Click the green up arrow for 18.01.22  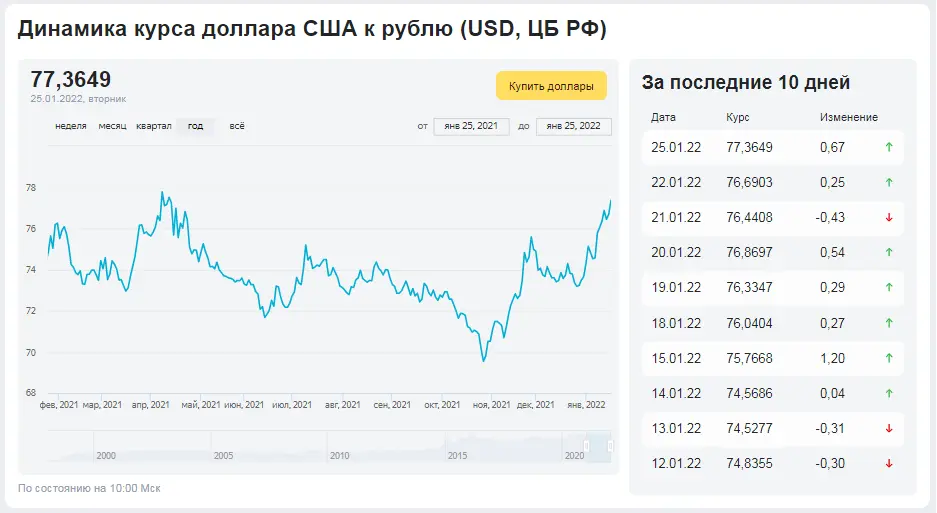pyautogui.click(x=889, y=323)
